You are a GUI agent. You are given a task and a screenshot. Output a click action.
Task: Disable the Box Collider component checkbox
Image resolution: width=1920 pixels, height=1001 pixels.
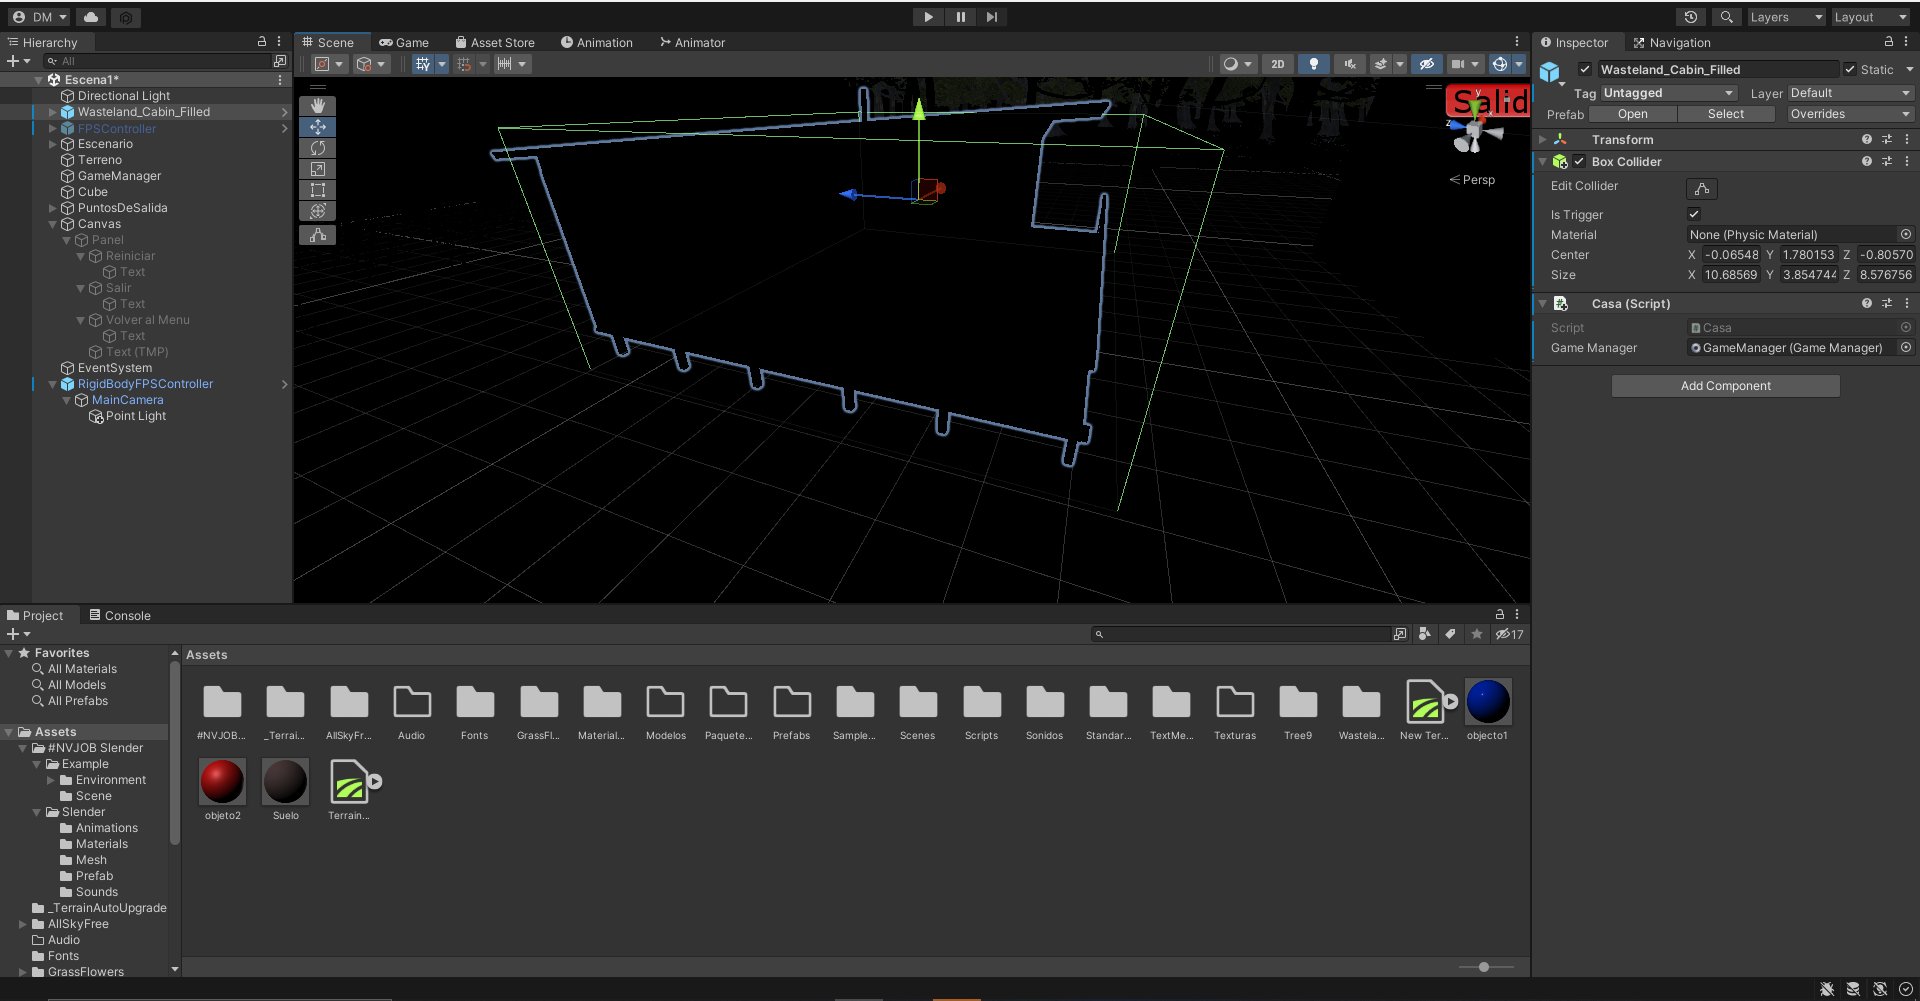click(x=1579, y=162)
